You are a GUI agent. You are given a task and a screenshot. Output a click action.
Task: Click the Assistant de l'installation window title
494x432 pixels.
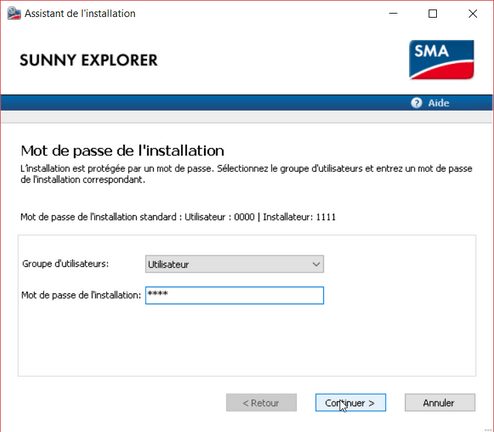click(x=80, y=14)
